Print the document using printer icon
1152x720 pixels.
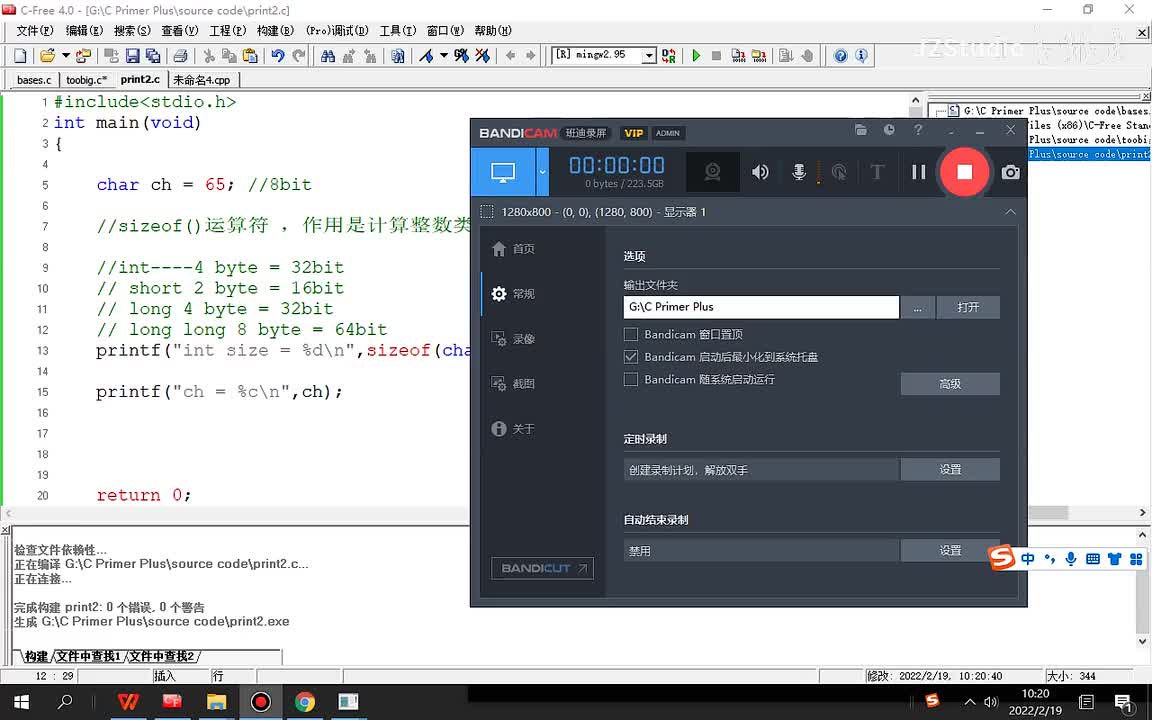(x=180, y=56)
